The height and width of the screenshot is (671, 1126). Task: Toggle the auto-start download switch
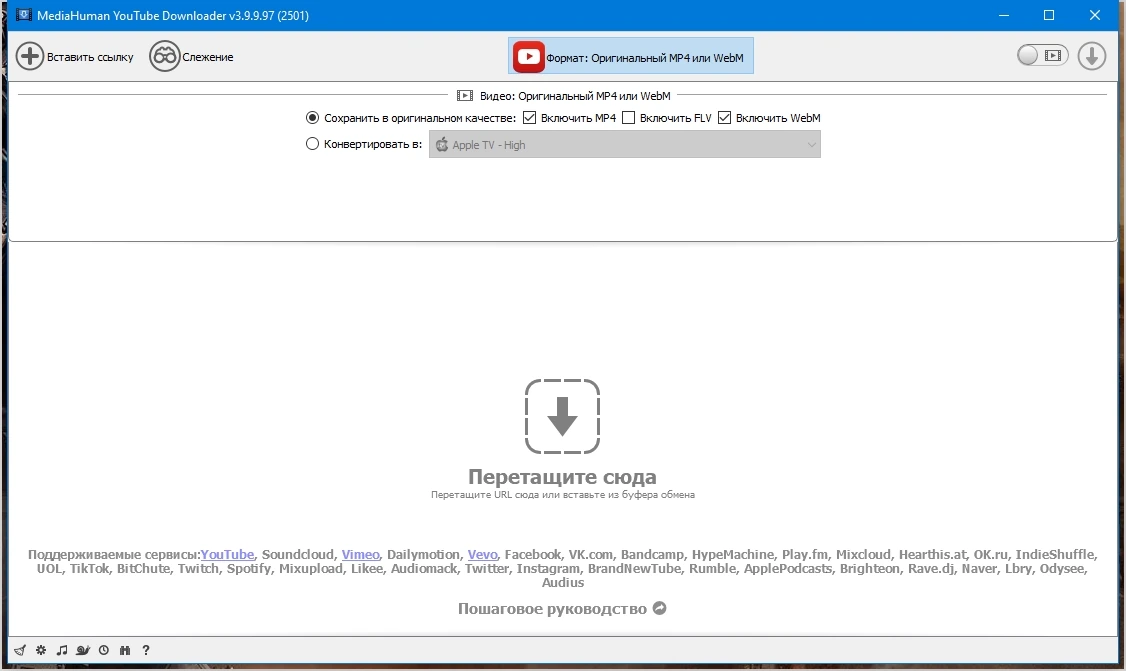pos(1043,55)
